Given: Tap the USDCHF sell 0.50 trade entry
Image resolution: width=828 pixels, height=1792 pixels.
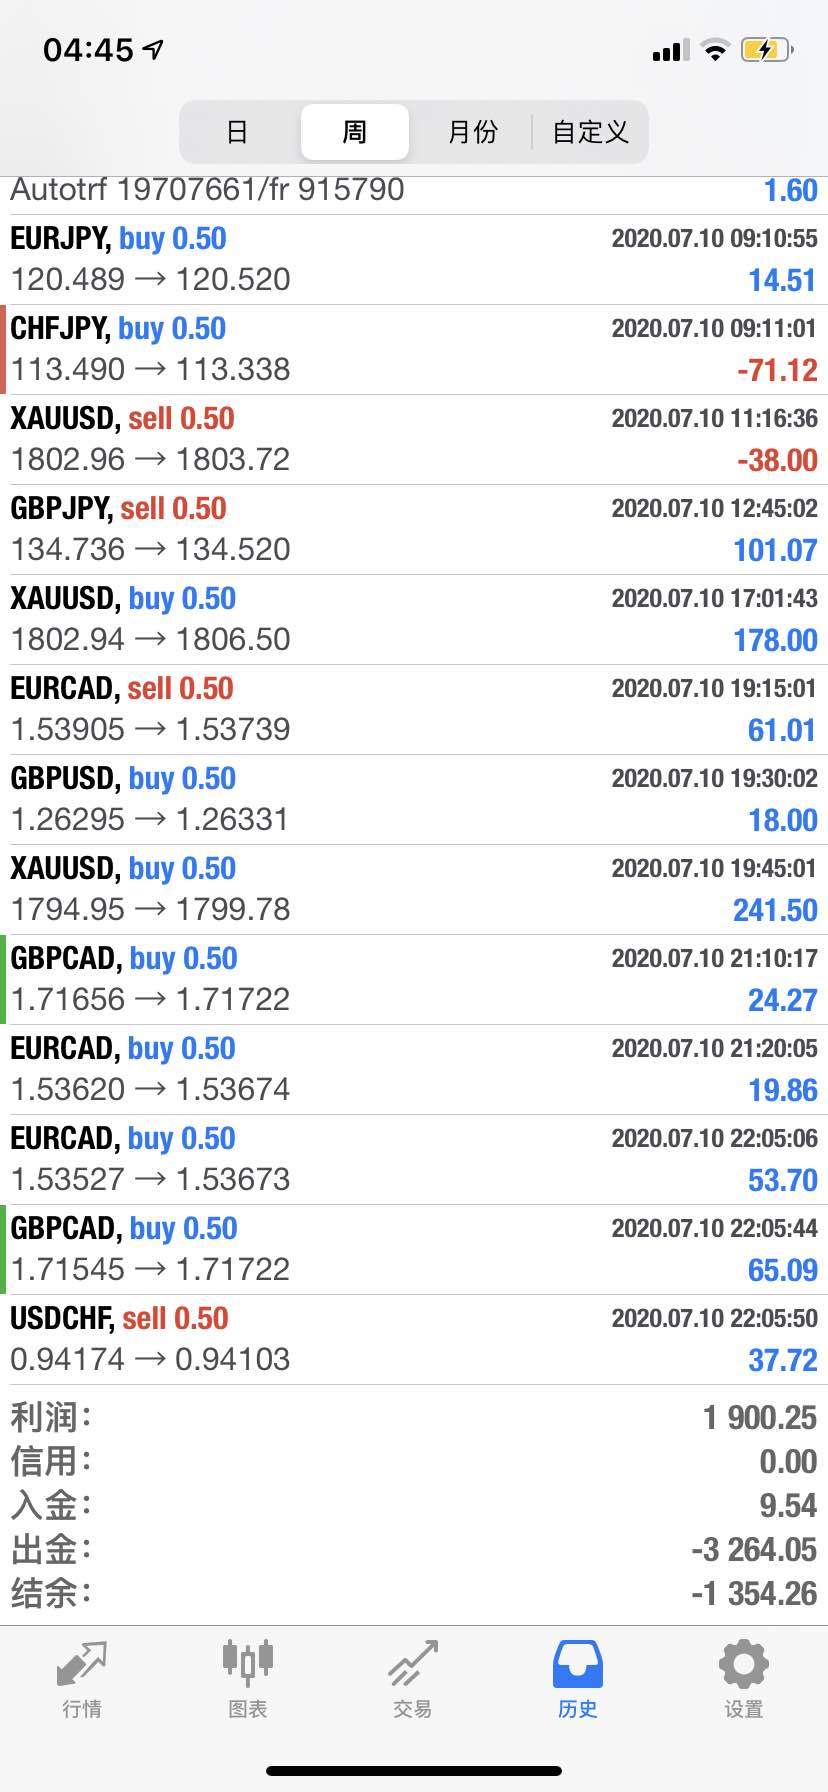Looking at the screenshot, I should coord(414,1340).
